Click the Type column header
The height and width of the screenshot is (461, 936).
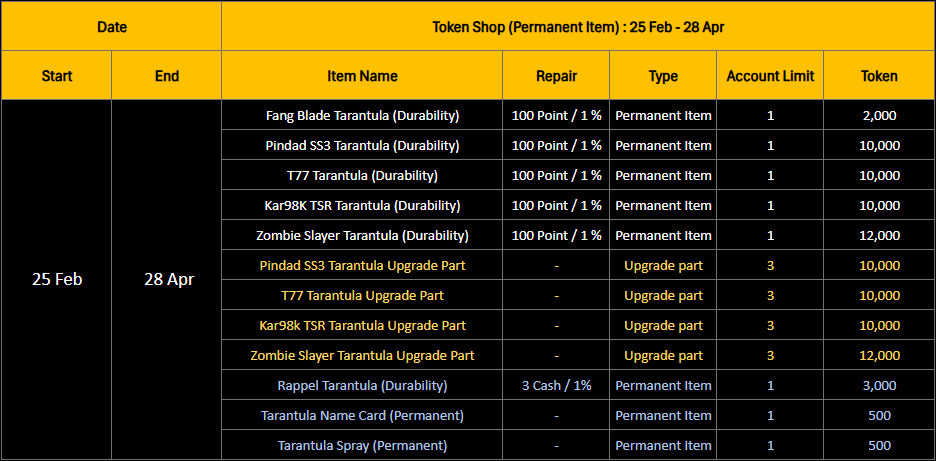(x=663, y=76)
